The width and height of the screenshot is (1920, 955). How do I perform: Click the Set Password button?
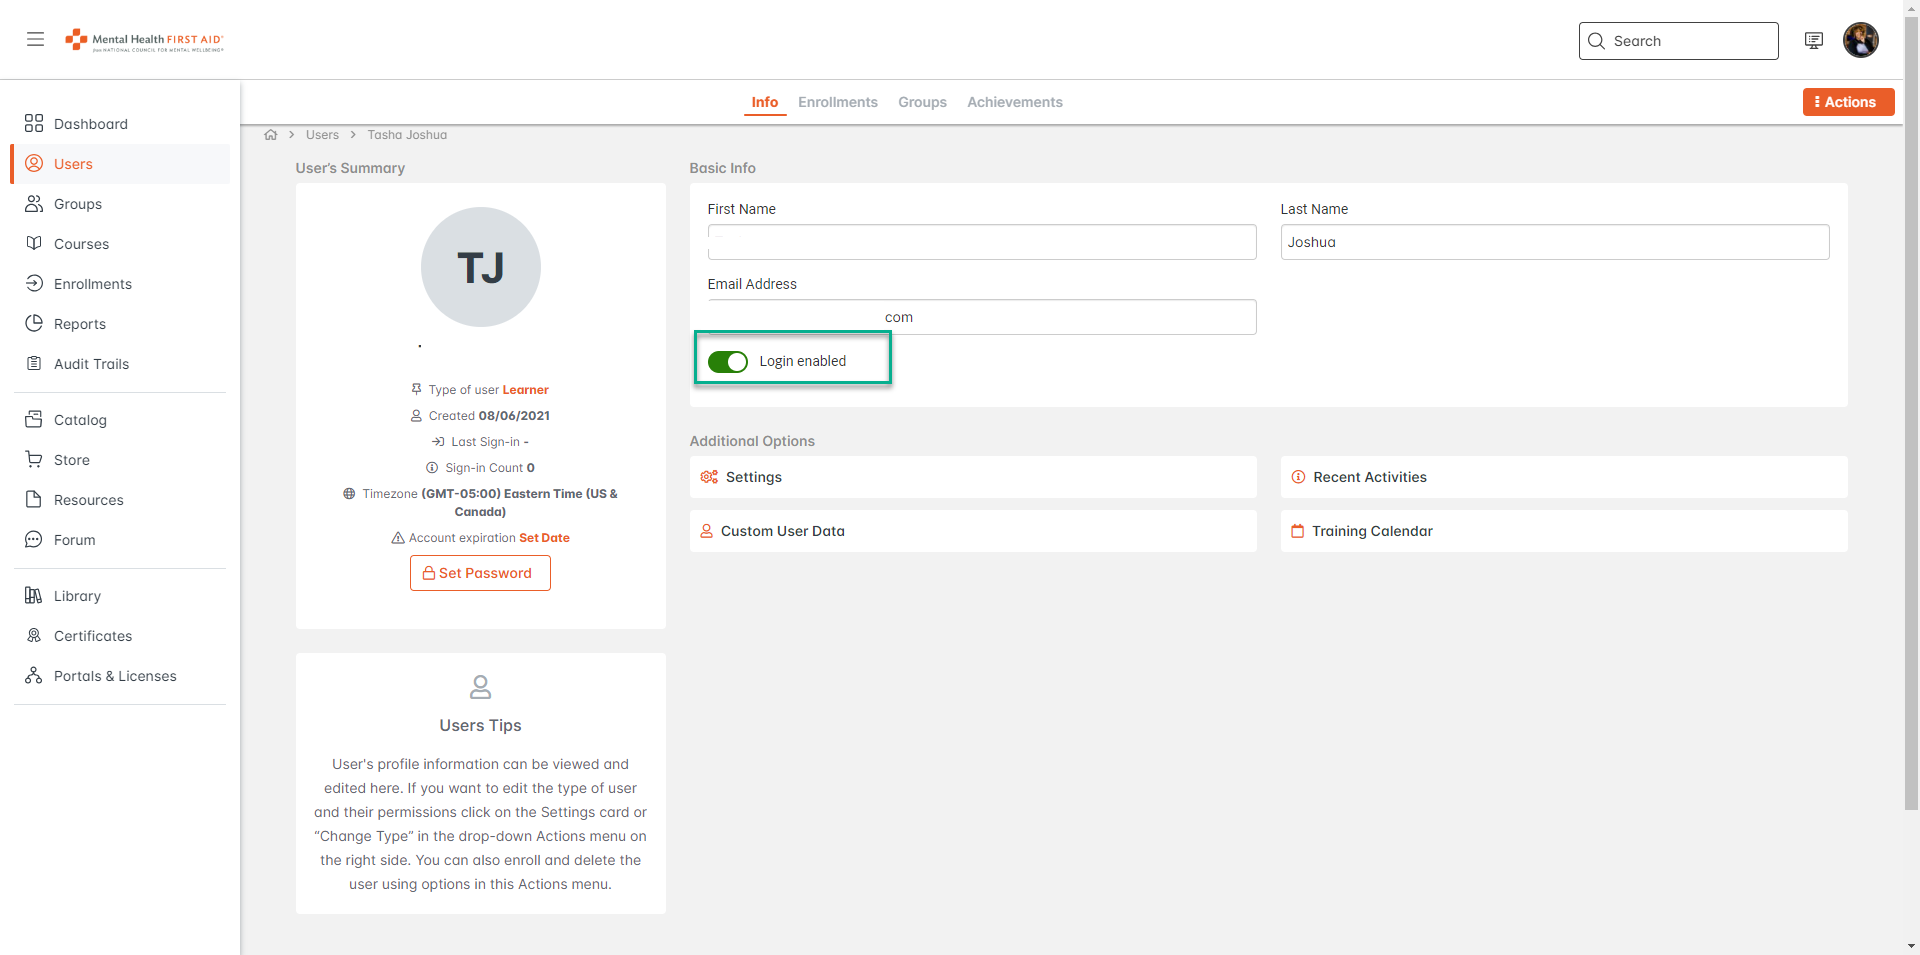coord(480,573)
